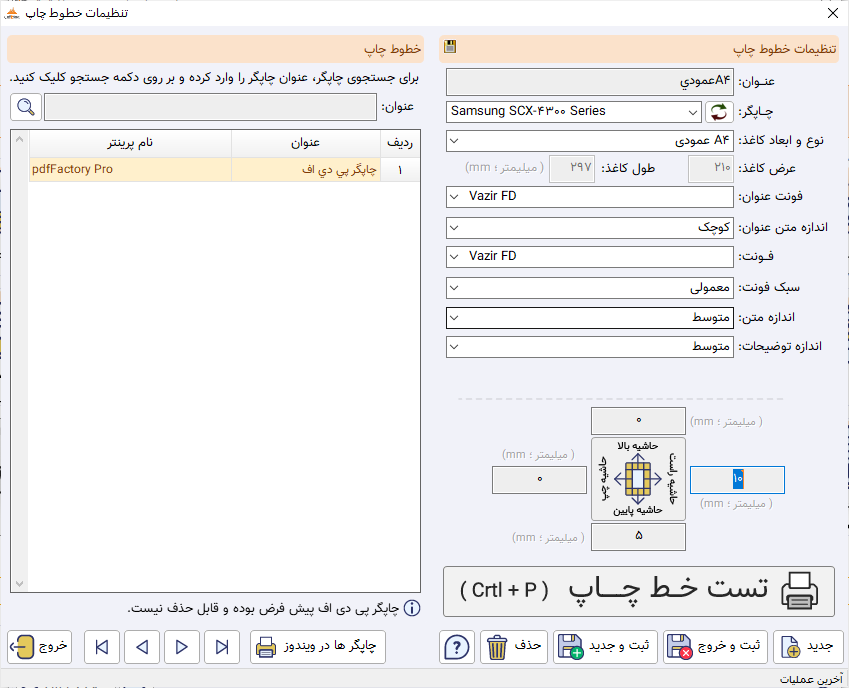Select the pdfFactory Pro printer row

coord(224,169)
